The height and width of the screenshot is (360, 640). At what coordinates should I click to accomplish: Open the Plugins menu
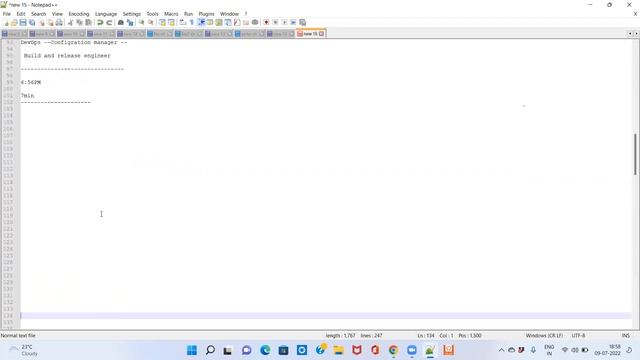click(x=206, y=14)
